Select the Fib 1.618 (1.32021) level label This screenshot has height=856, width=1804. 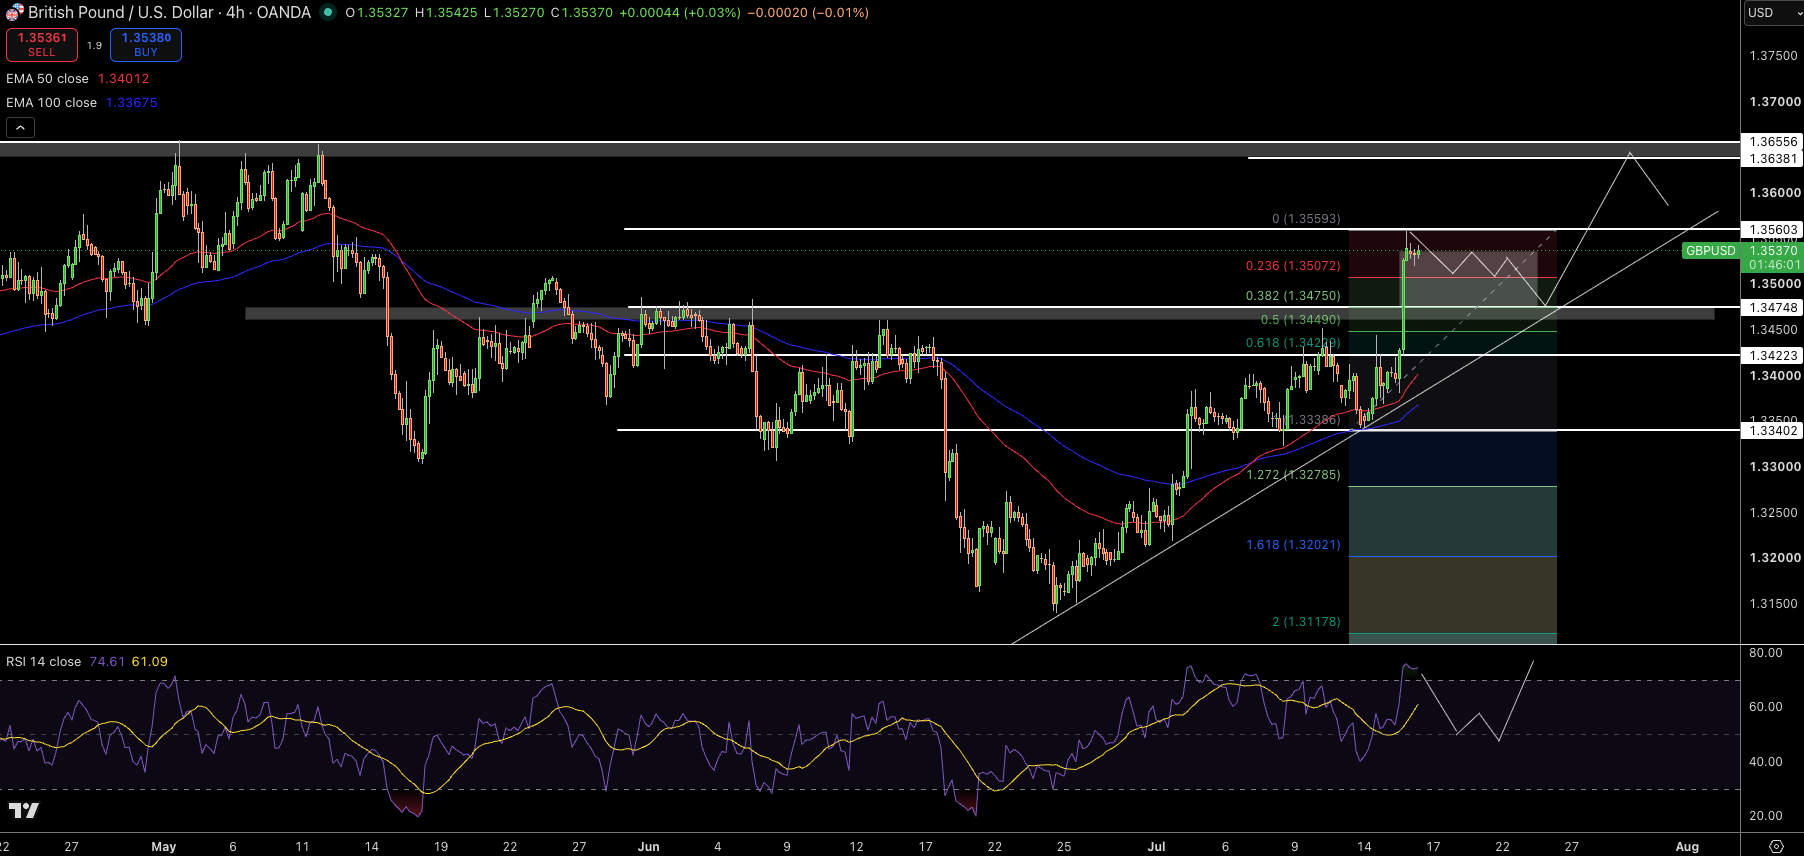(x=1293, y=545)
